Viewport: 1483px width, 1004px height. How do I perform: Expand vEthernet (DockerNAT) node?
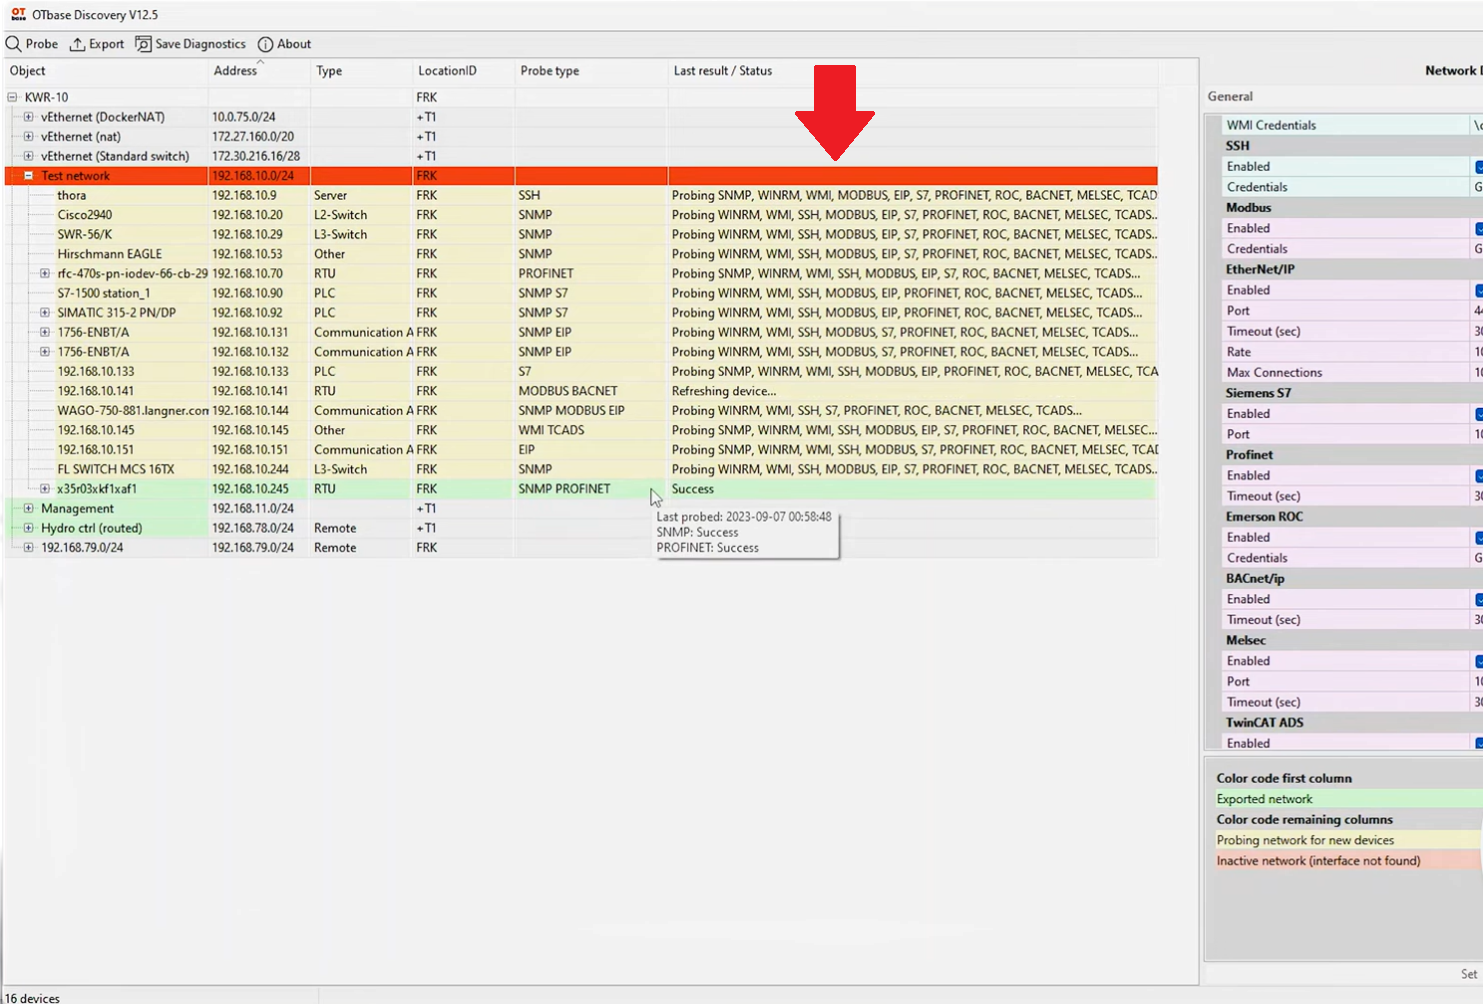[x=29, y=117]
